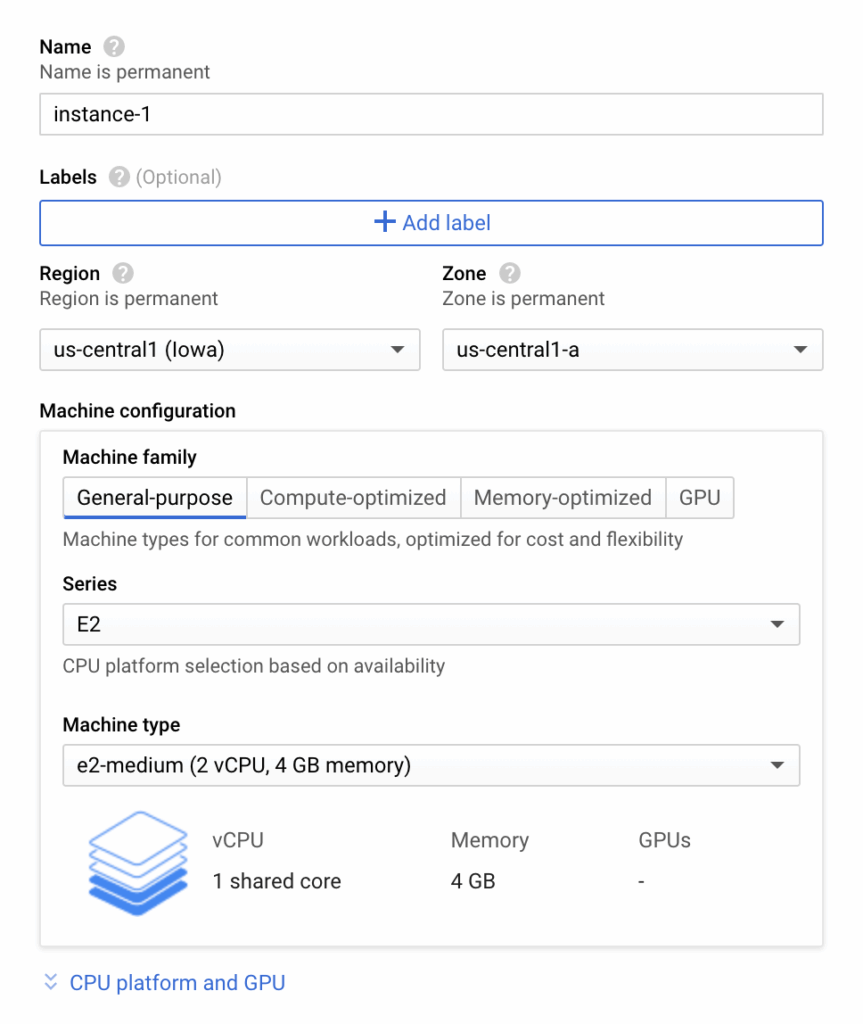863x1024 pixels.
Task: Select the Memory-optimized machine family
Action: click(562, 497)
